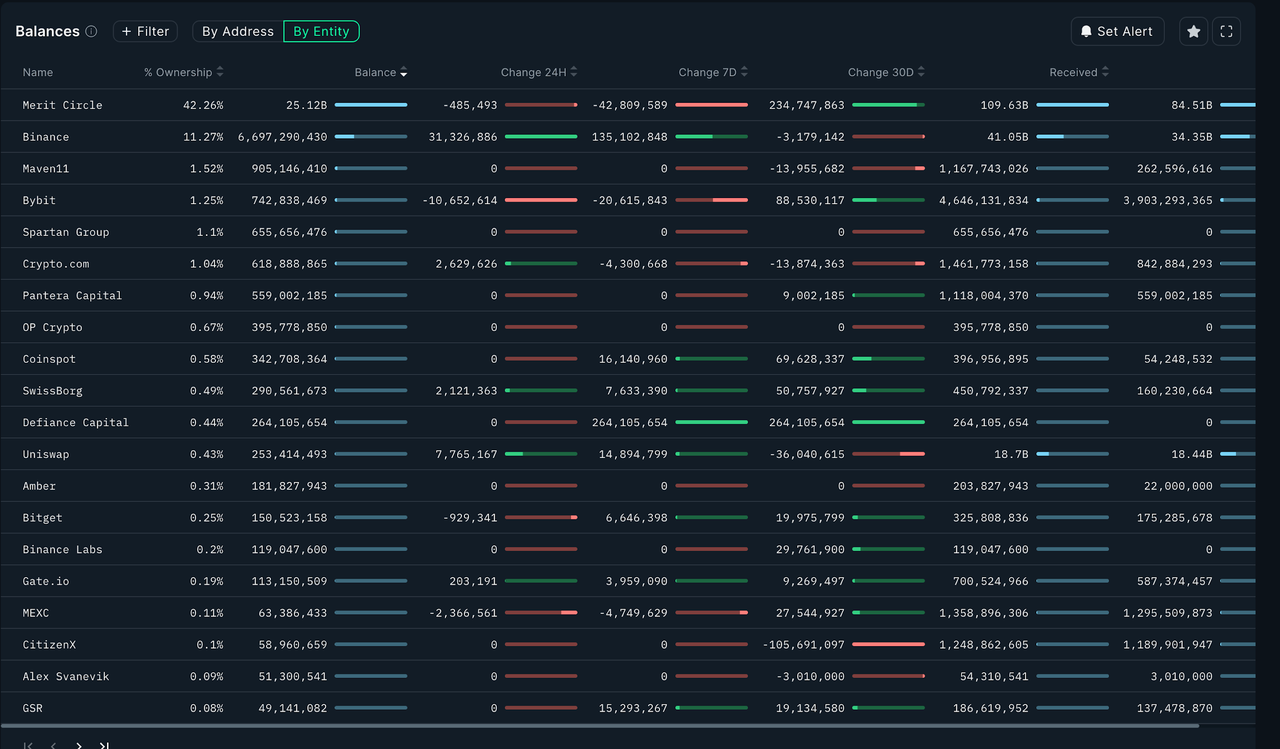Select the Binance entity name

(46, 137)
